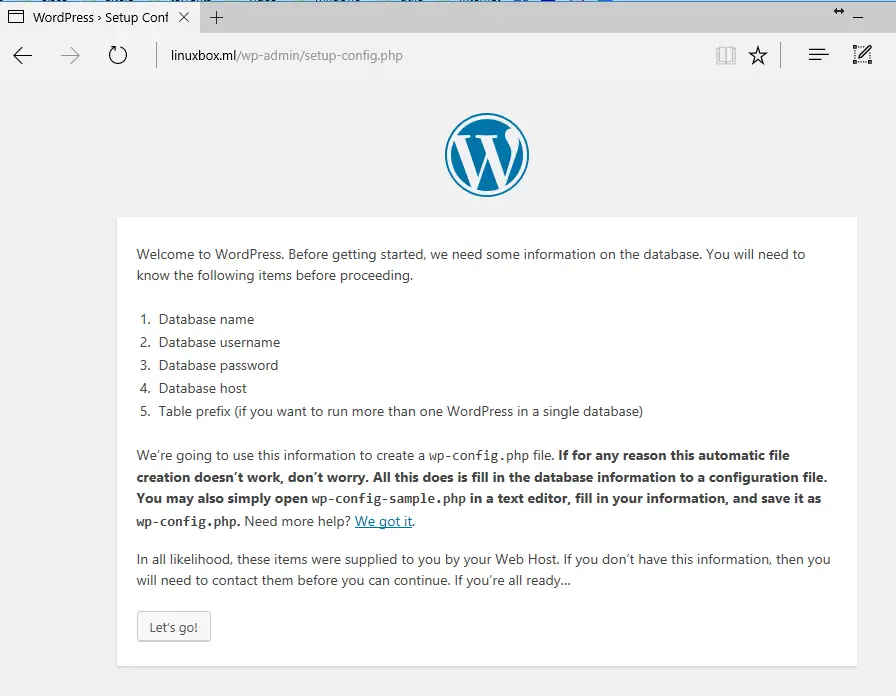This screenshot has height=696, width=896.
Task: Start setup with Let's go! button
Action: click(174, 627)
